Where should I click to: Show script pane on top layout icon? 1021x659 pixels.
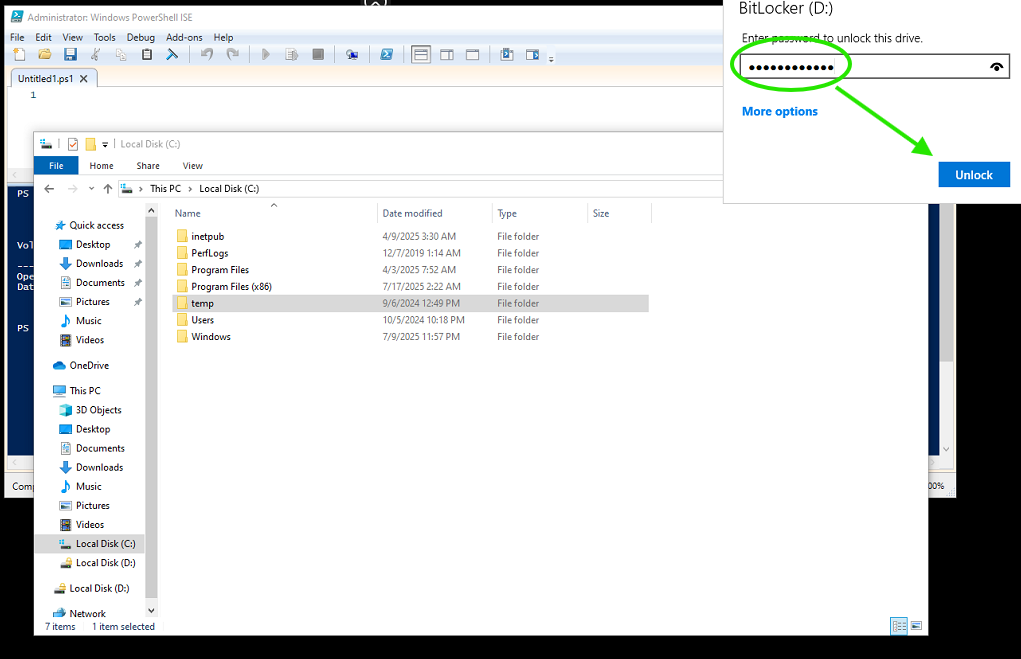421,55
